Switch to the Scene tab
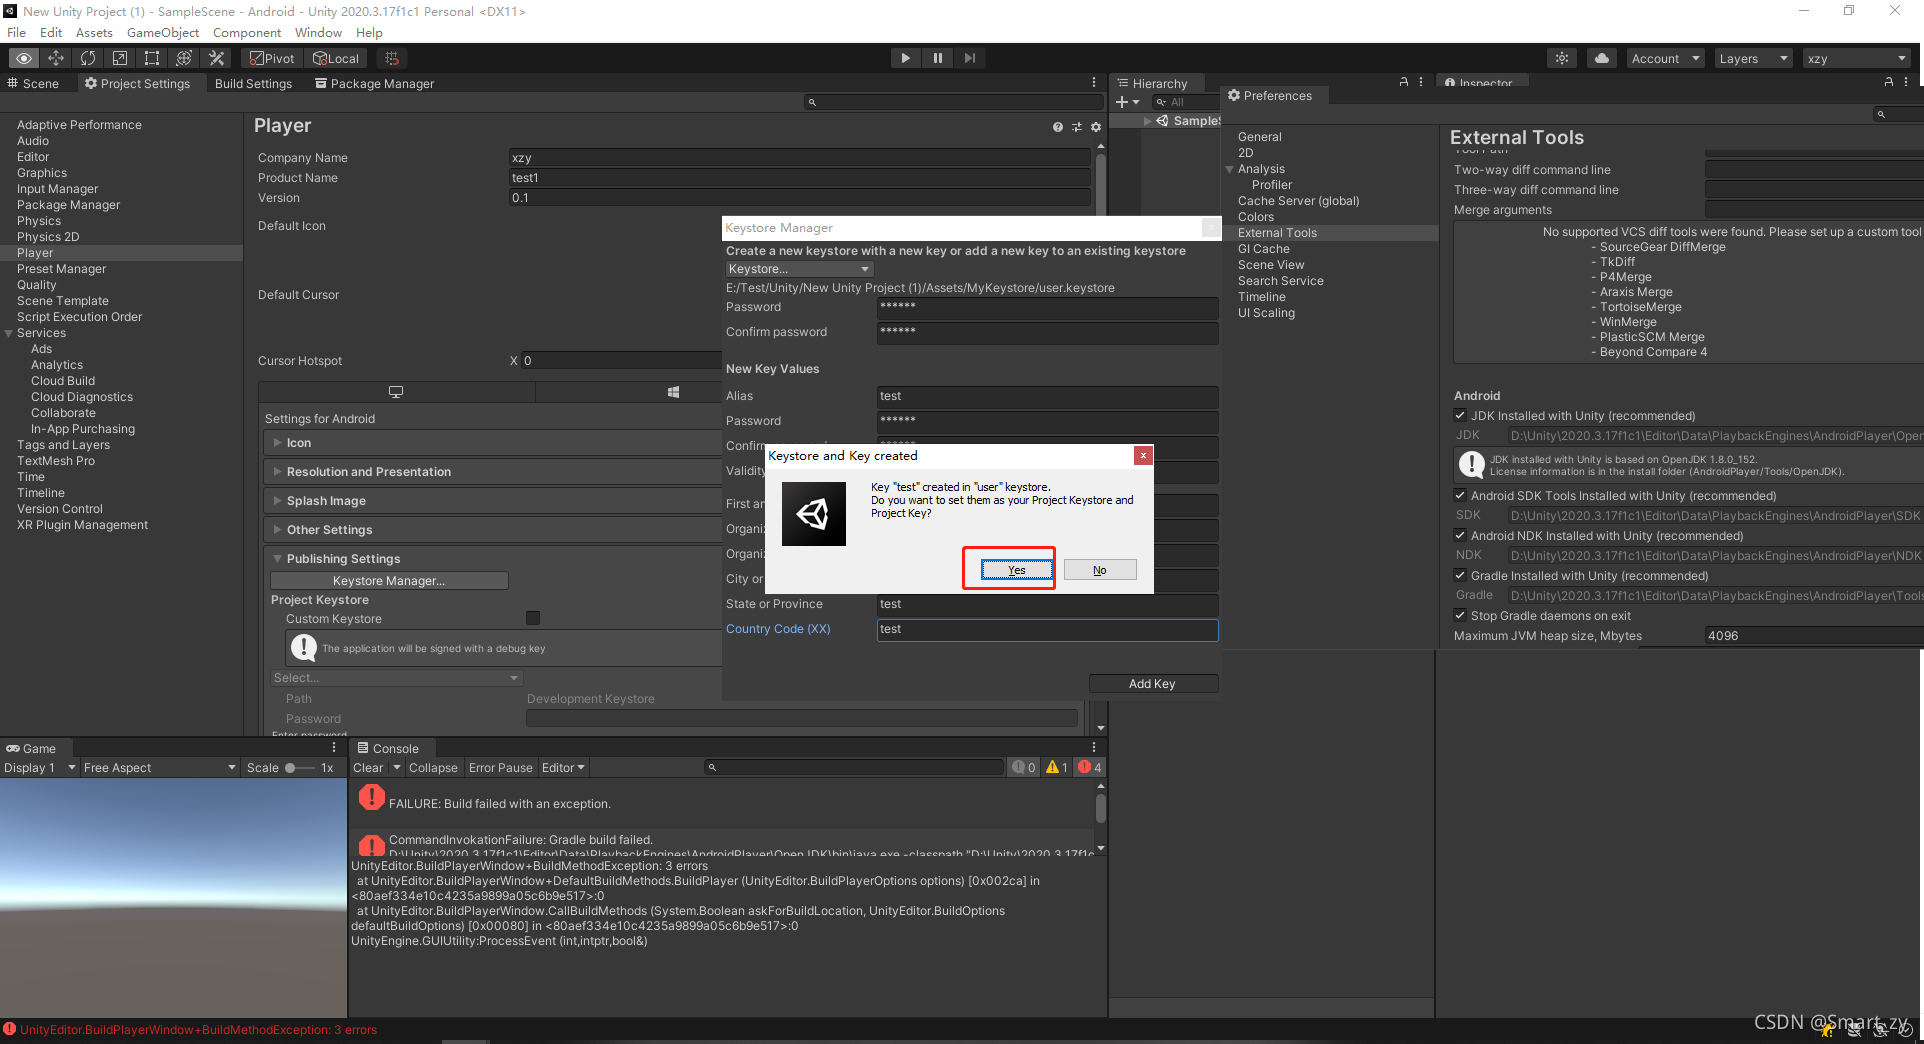This screenshot has width=1924, height=1044. 34,84
